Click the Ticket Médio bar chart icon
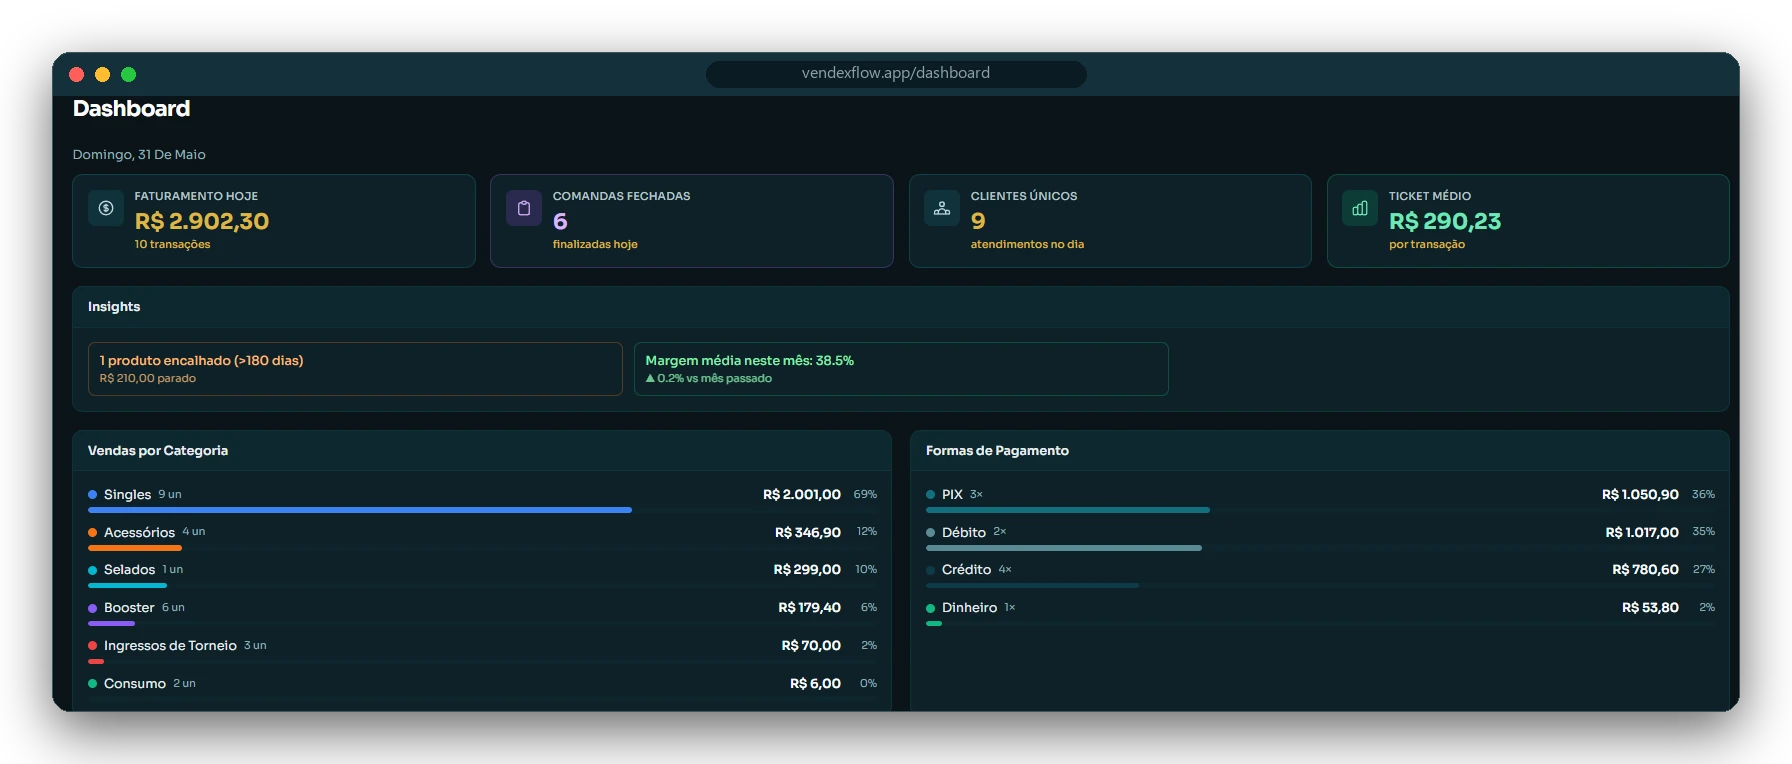Viewport: 1792px width, 764px height. 1360,208
